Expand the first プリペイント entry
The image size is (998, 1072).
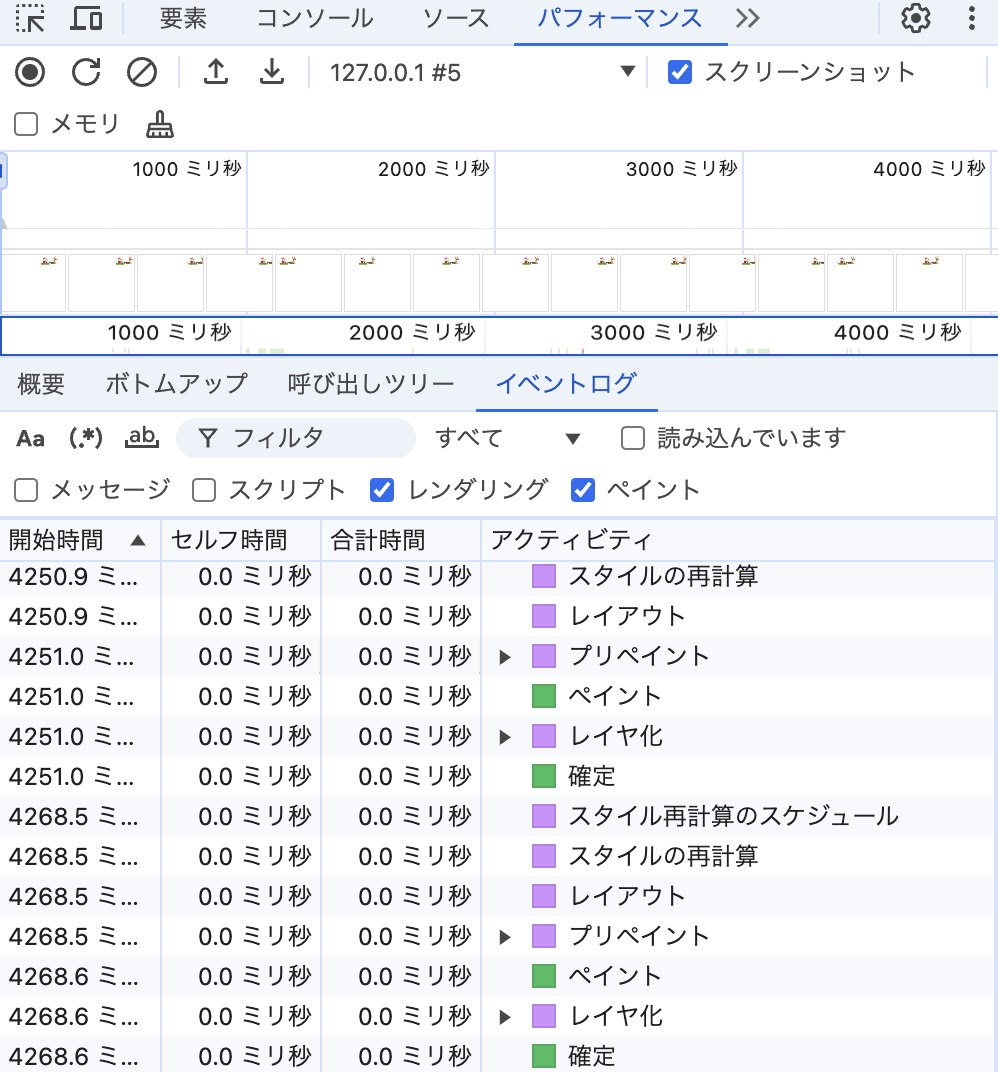pos(505,656)
